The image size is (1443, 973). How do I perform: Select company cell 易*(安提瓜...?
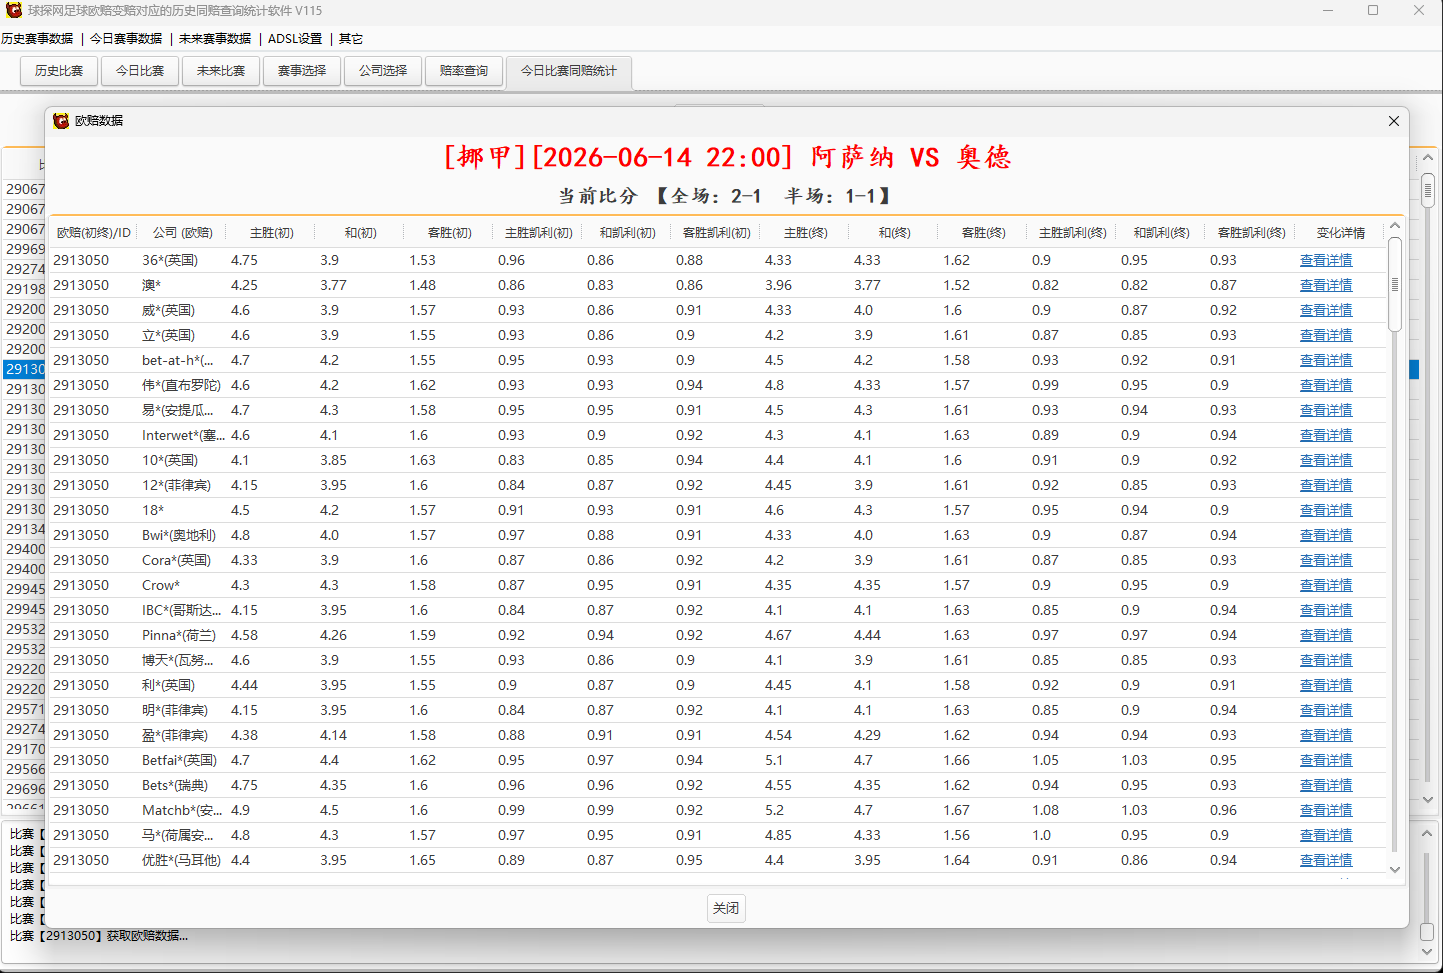[182, 410]
